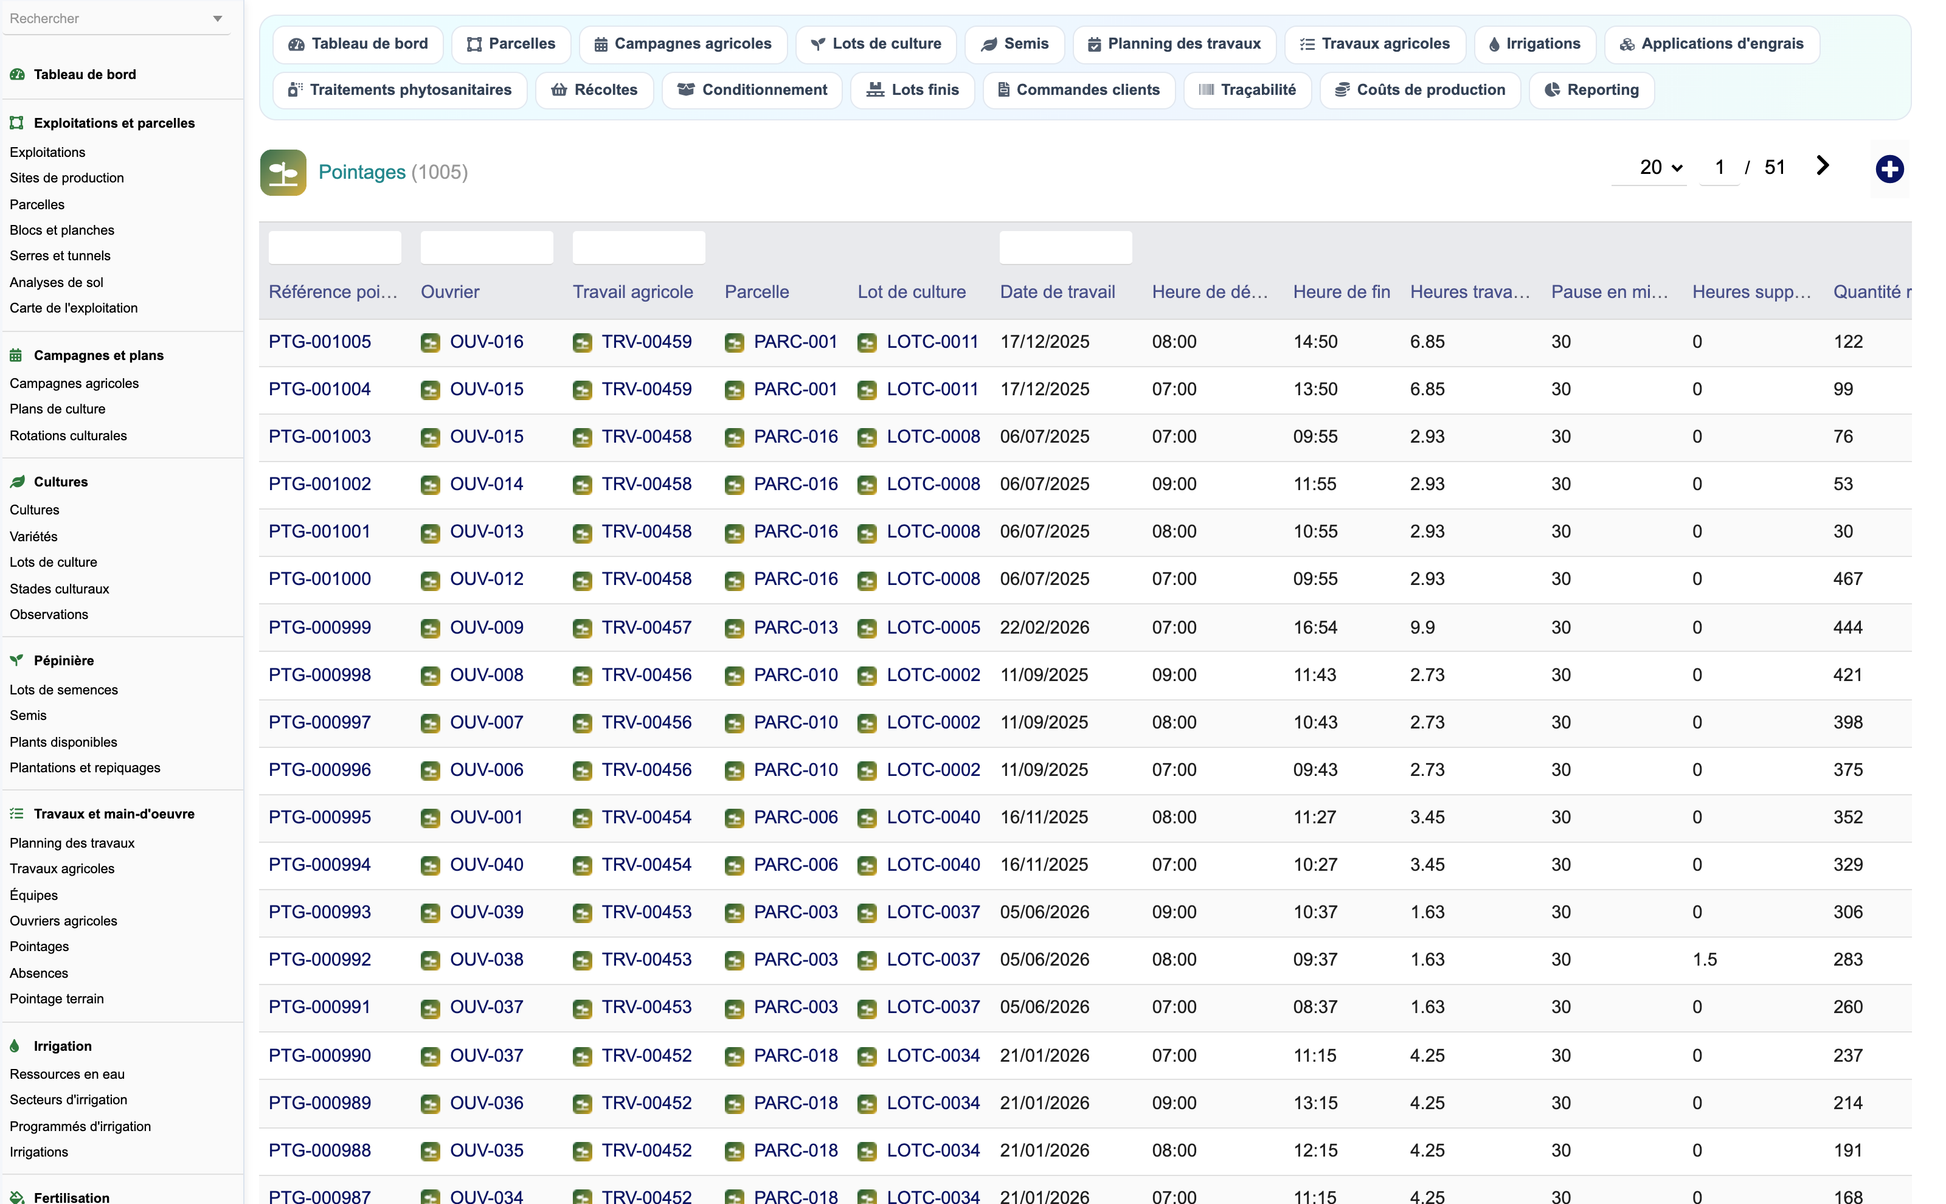The height and width of the screenshot is (1204, 1946).
Task: Click the Campagnes et plans calendar icon
Action: [x=17, y=355]
